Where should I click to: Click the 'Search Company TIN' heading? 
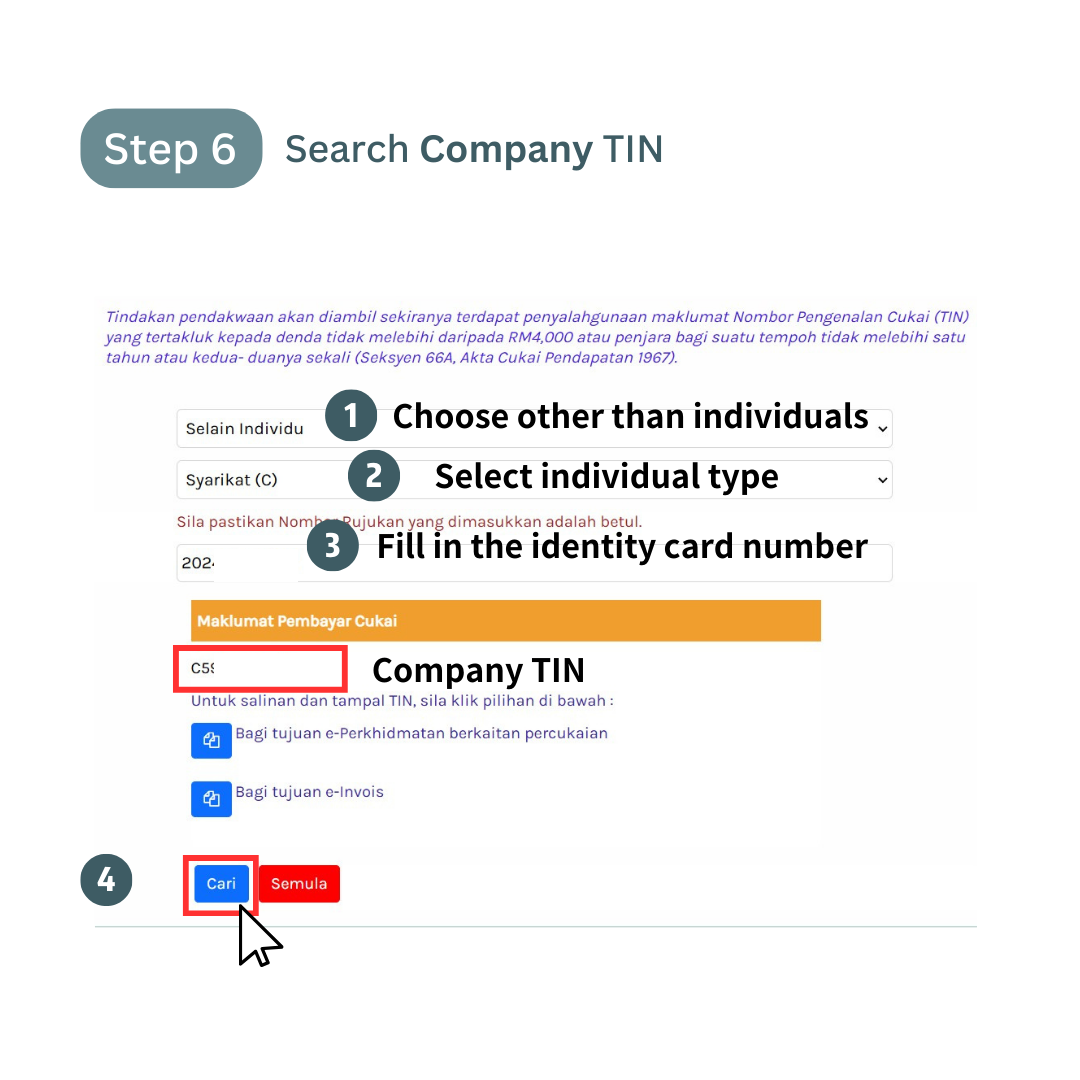(474, 149)
